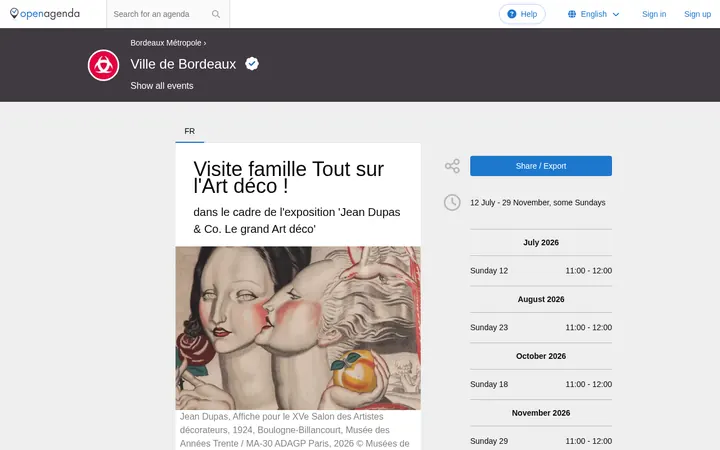Click the verified badge next to Ville de Bordeaux
Screen dimensions: 720x450
[252, 64]
